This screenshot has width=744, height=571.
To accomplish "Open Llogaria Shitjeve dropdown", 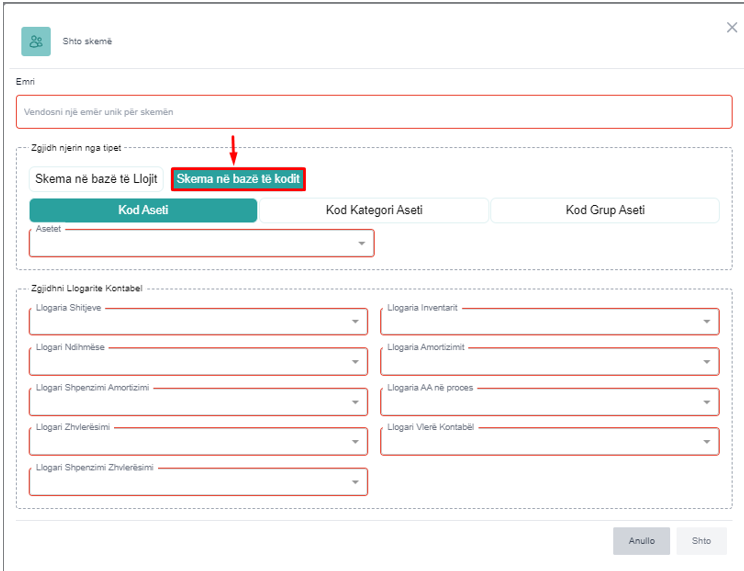I will [x=198, y=321].
